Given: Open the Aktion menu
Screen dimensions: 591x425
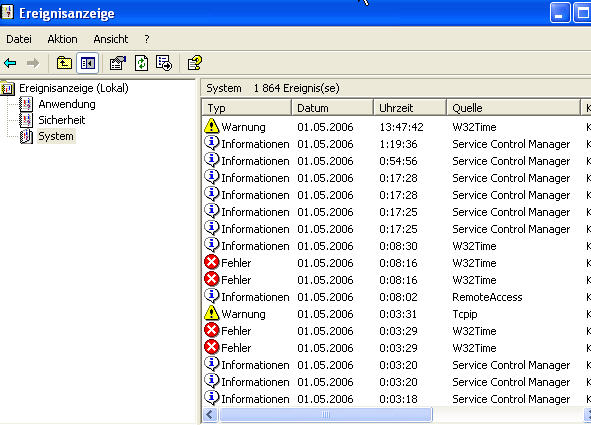Looking at the screenshot, I should click(62, 39).
